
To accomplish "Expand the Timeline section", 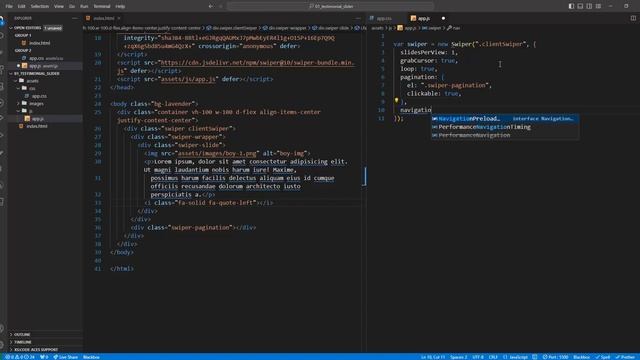I will [x=23, y=342].
